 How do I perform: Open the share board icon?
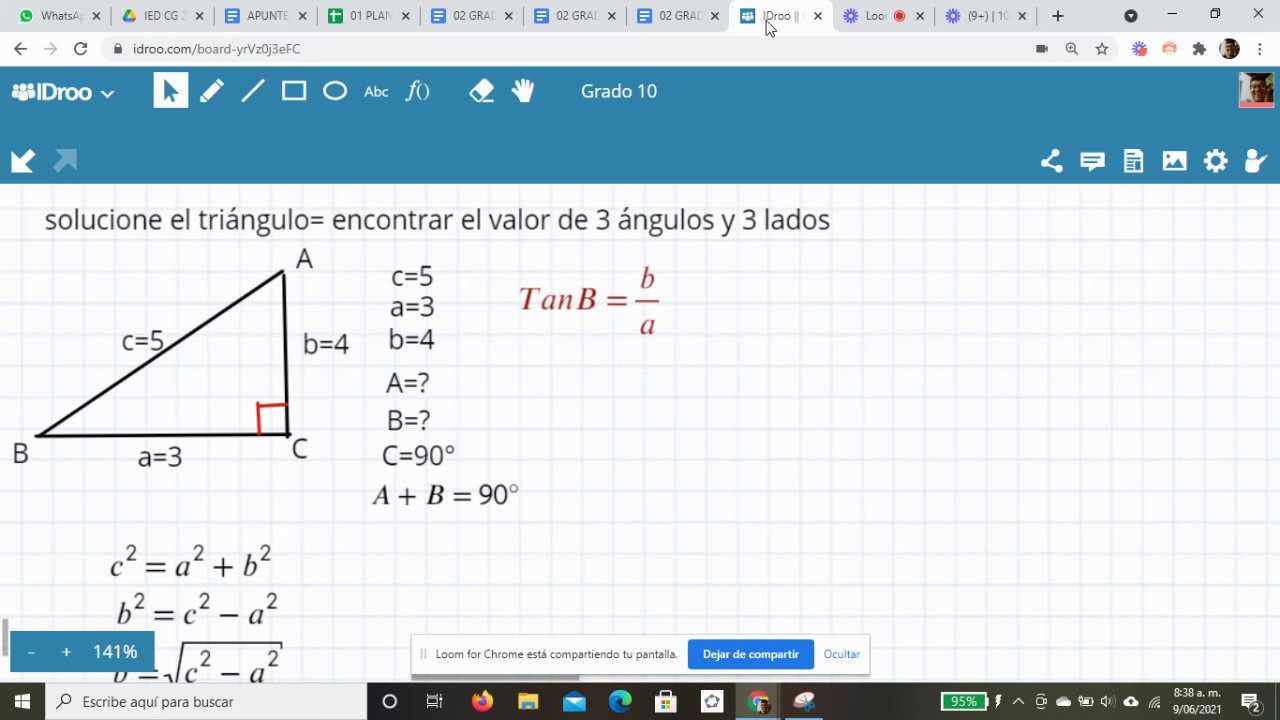[x=1051, y=161]
